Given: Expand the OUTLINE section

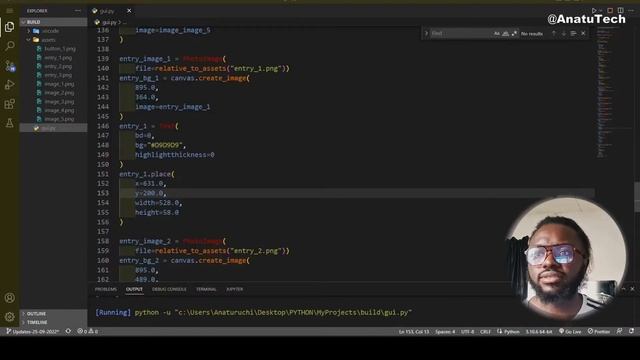Looking at the screenshot, I should (x=53, y=313).
